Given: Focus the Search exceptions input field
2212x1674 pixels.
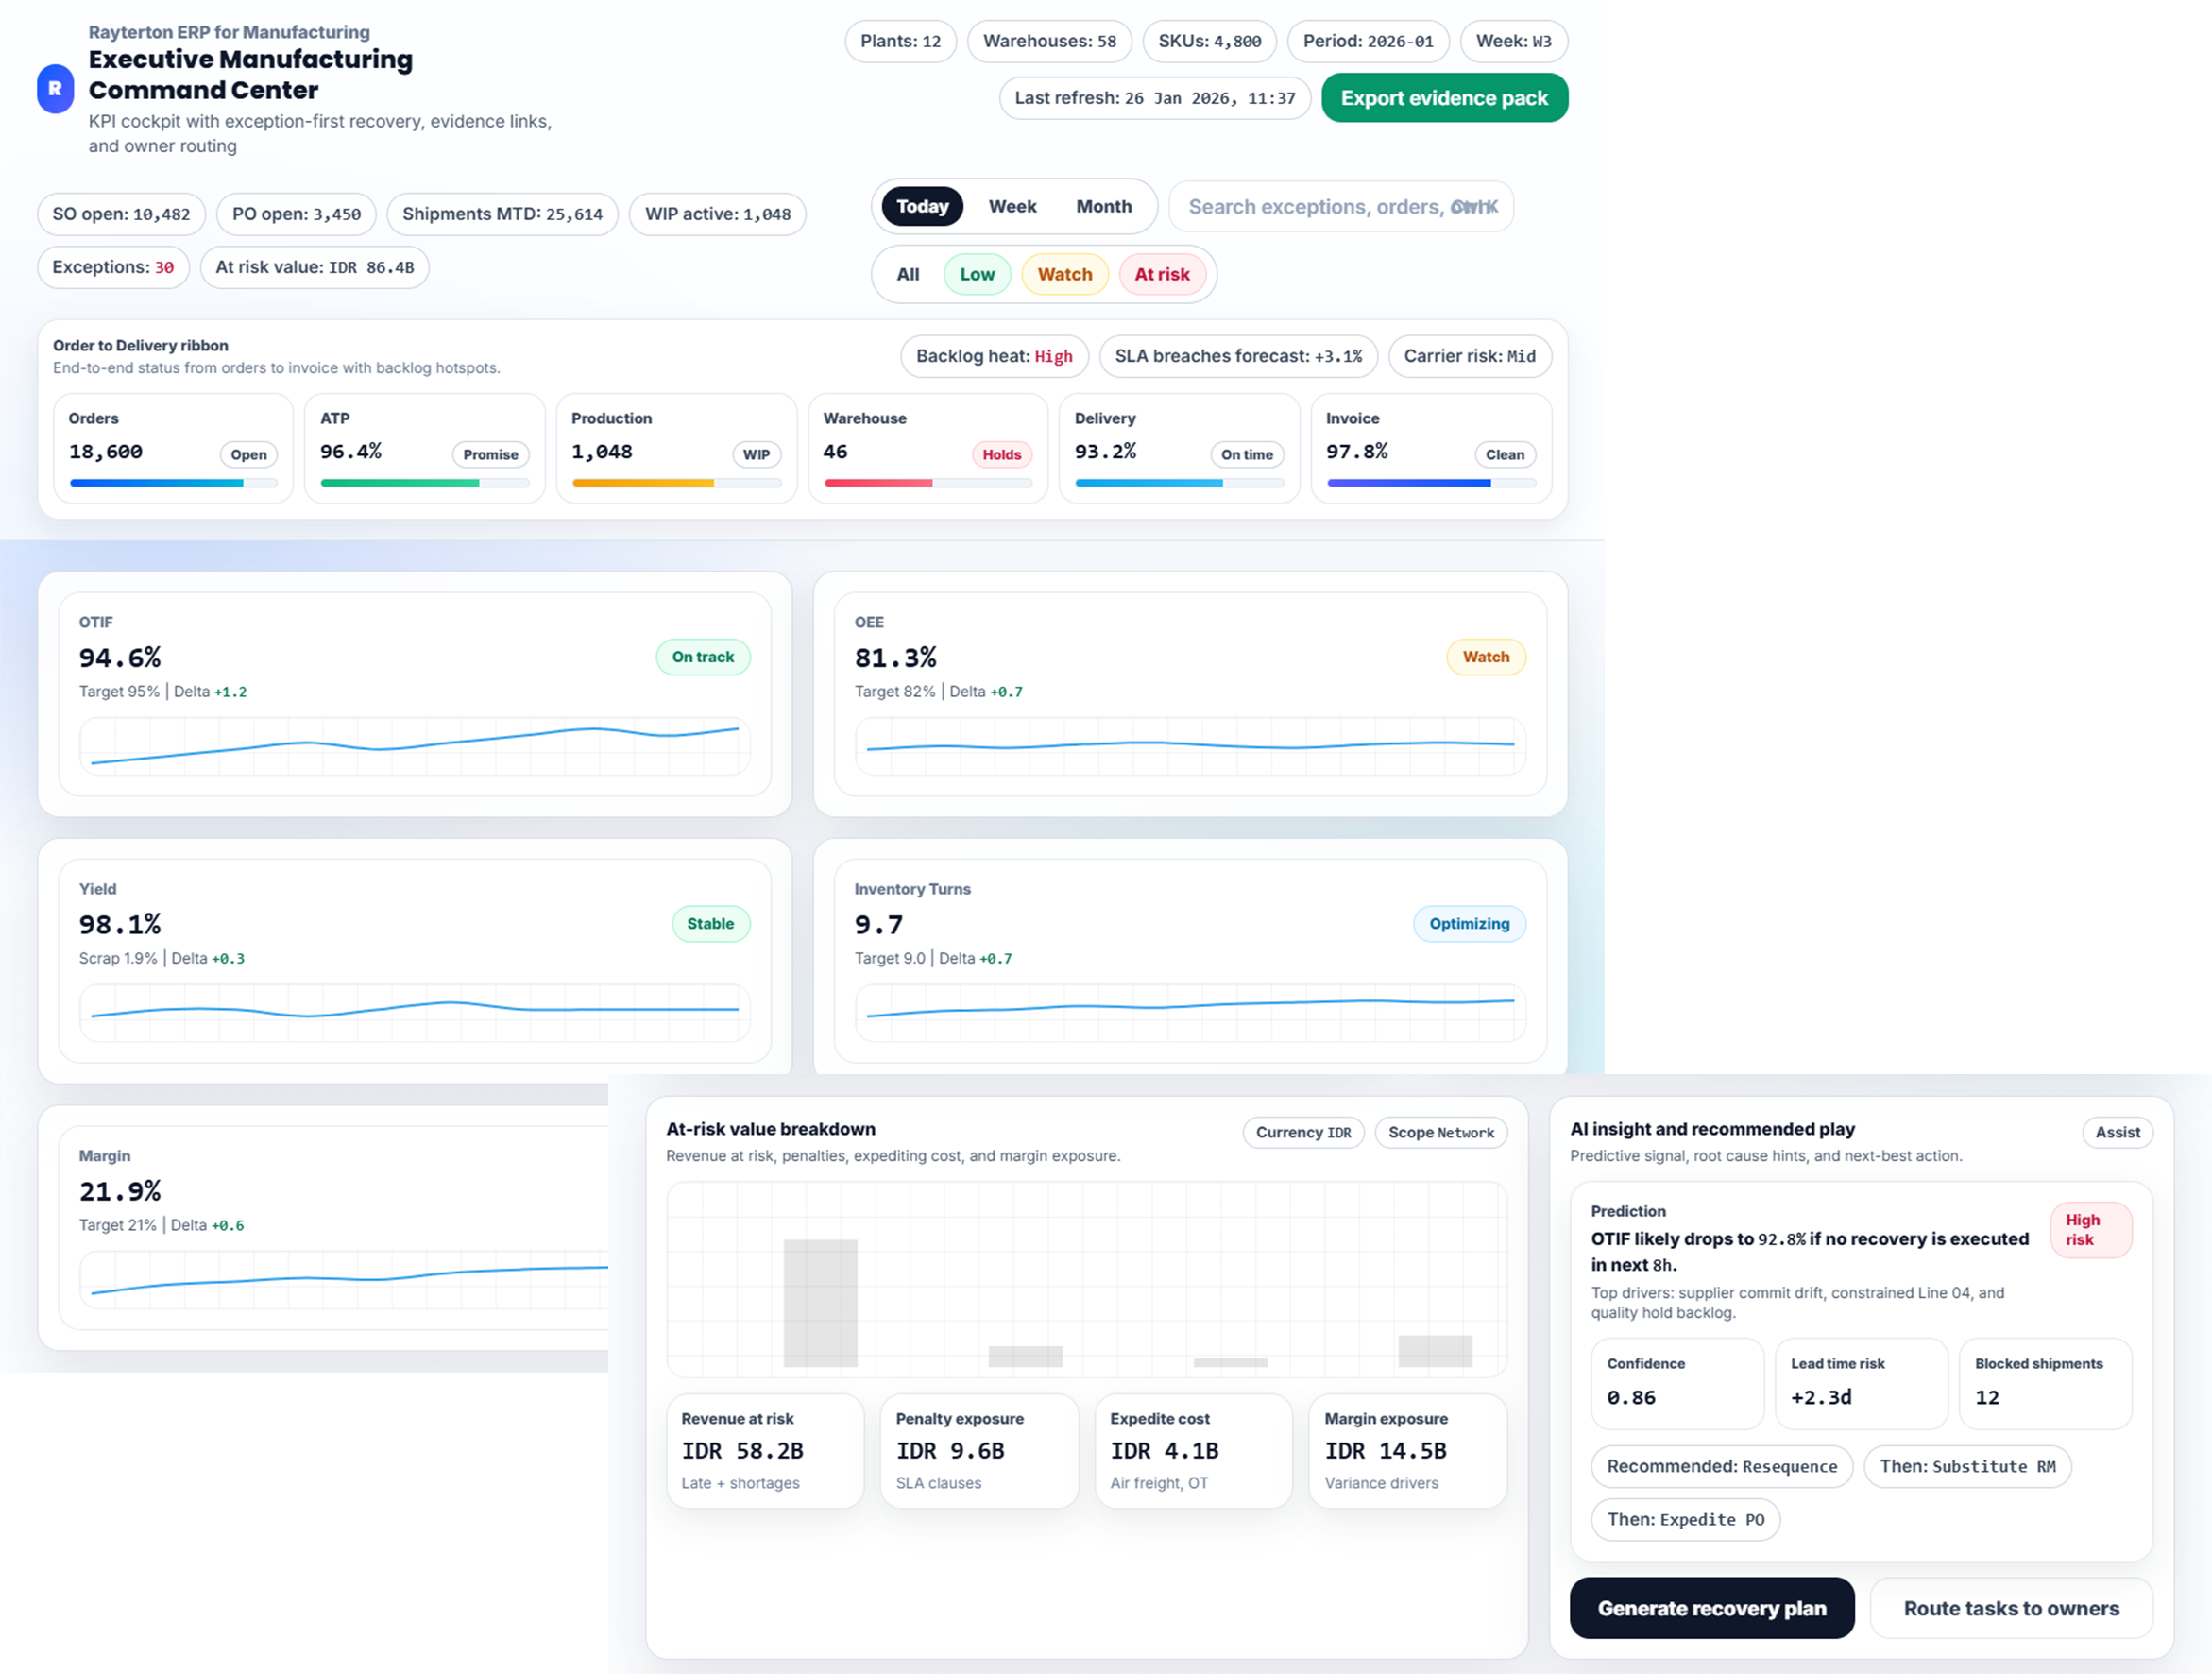Looking at the screenshot, I should coord(1340,207).
